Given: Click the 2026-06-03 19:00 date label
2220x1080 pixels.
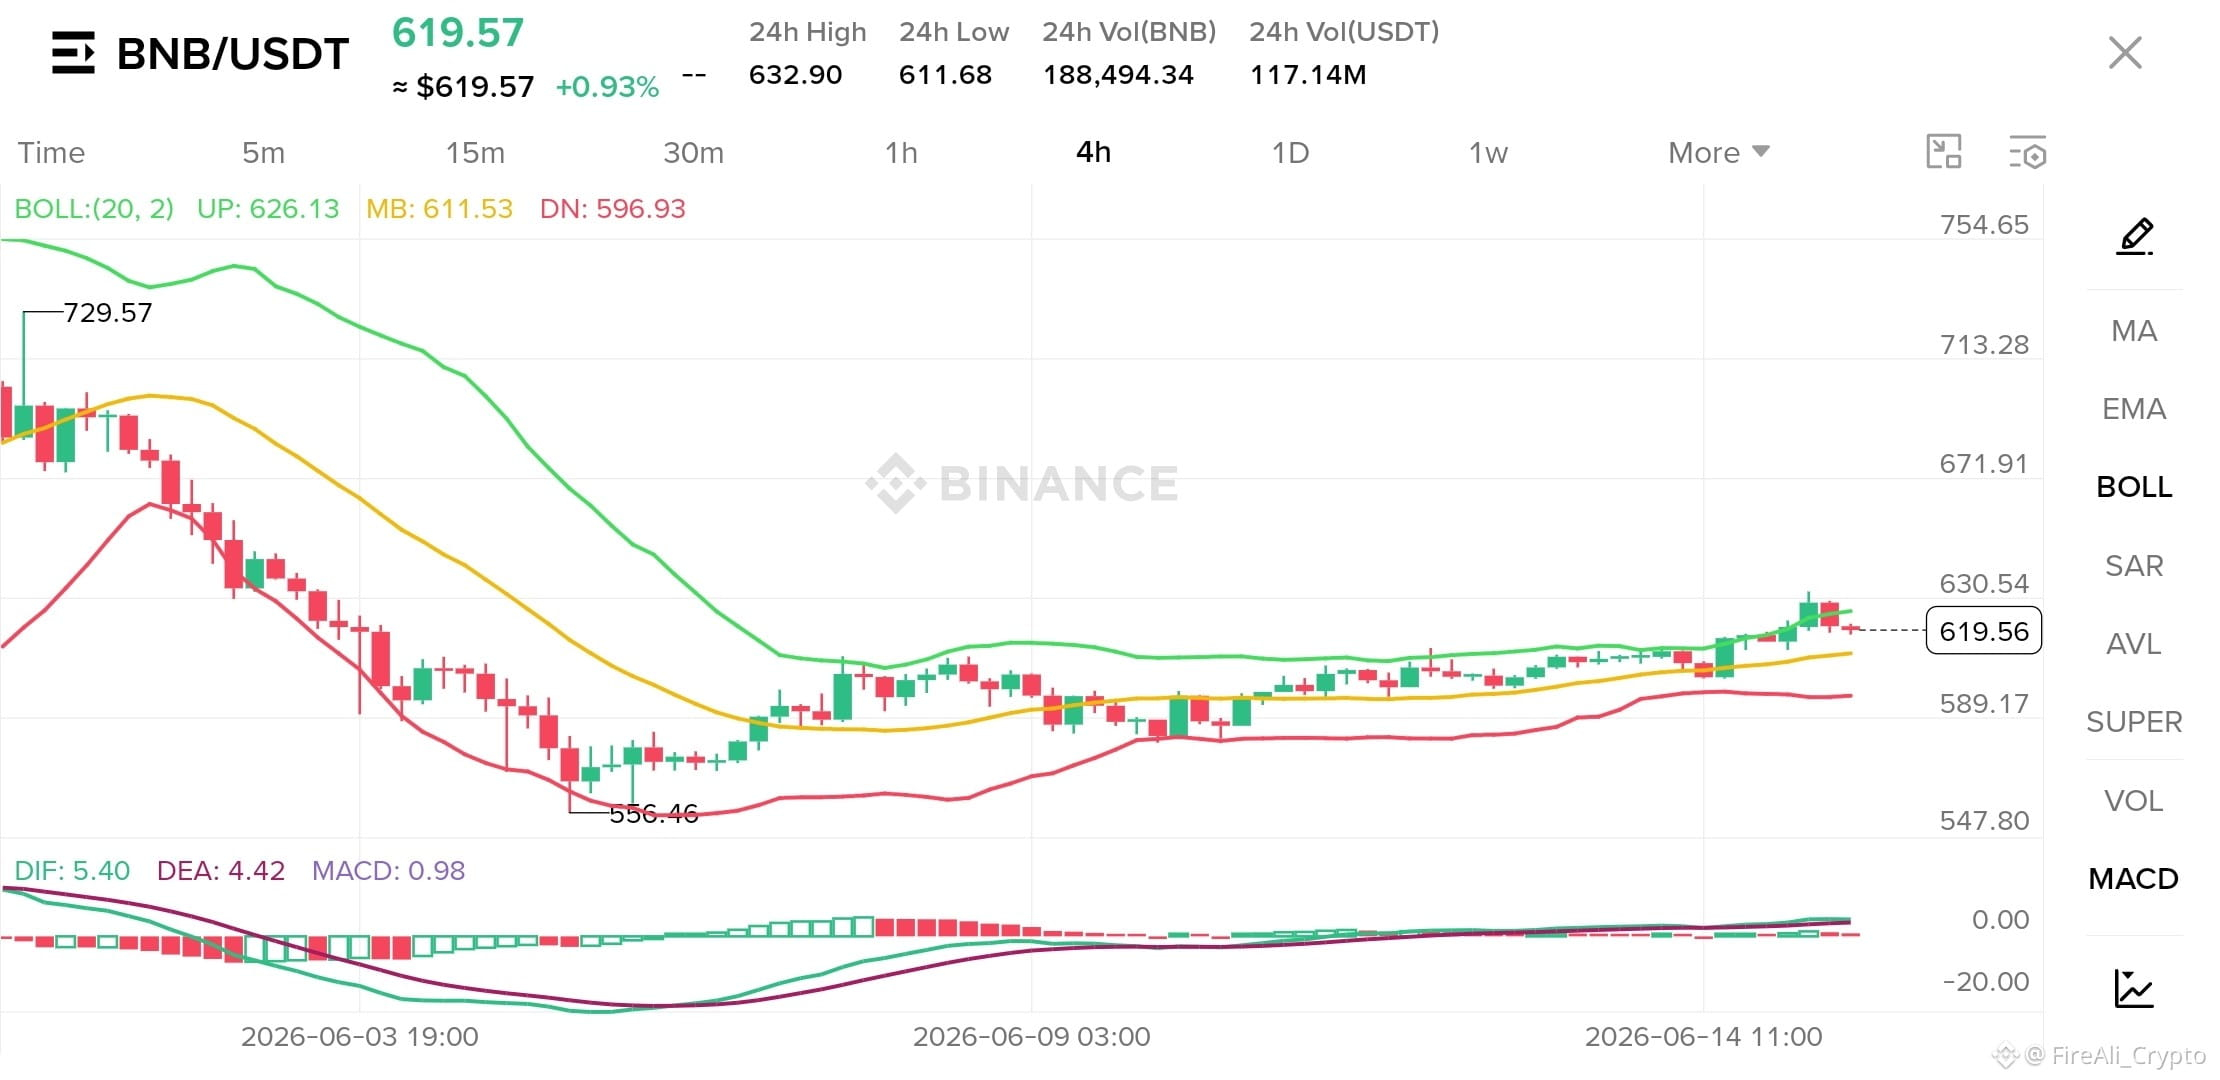Looking at the screenshot, I should 360,1037.
